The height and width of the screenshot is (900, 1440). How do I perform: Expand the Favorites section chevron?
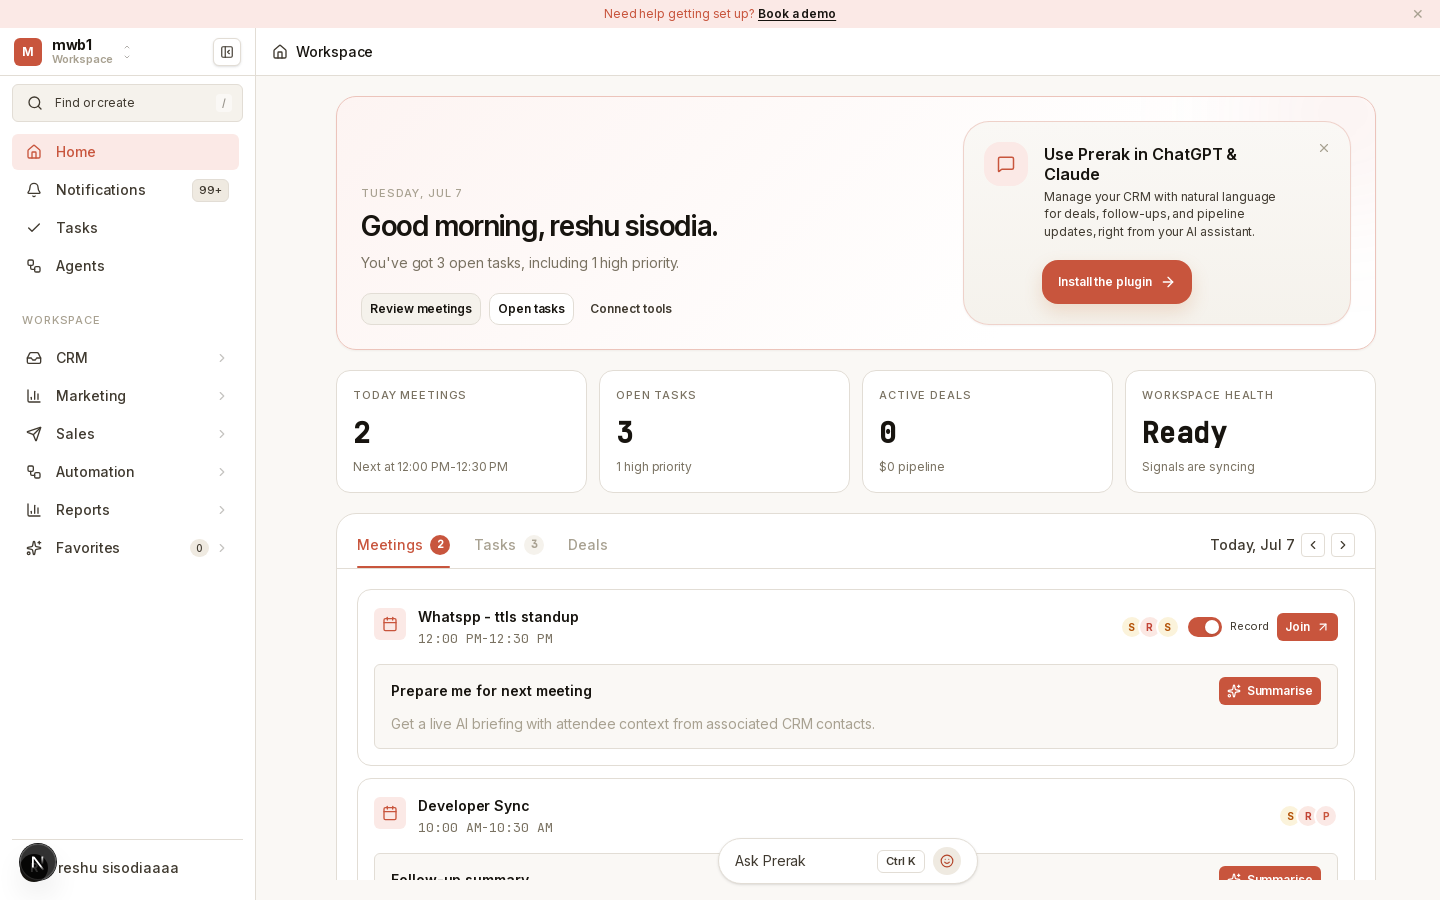pos(222,548)
